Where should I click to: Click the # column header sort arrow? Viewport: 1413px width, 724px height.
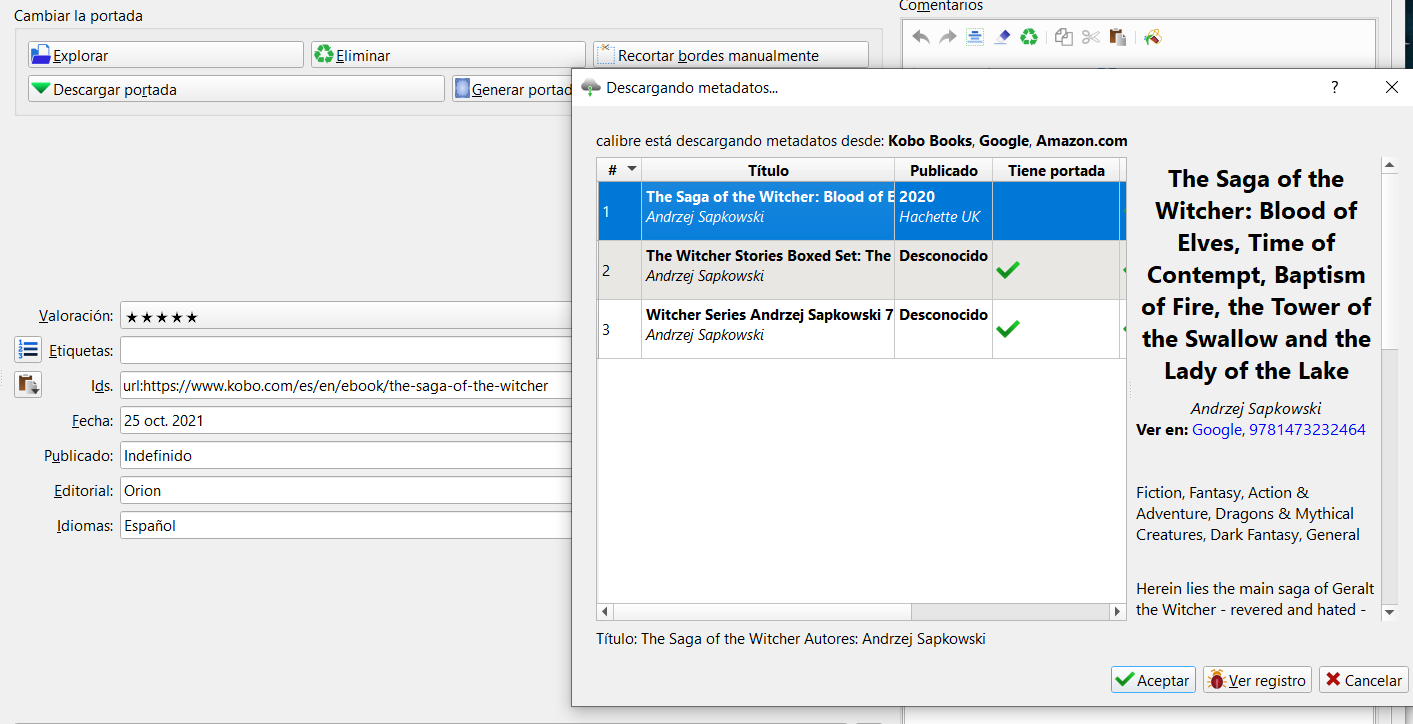pyautogui.click(x=631, y=169)
